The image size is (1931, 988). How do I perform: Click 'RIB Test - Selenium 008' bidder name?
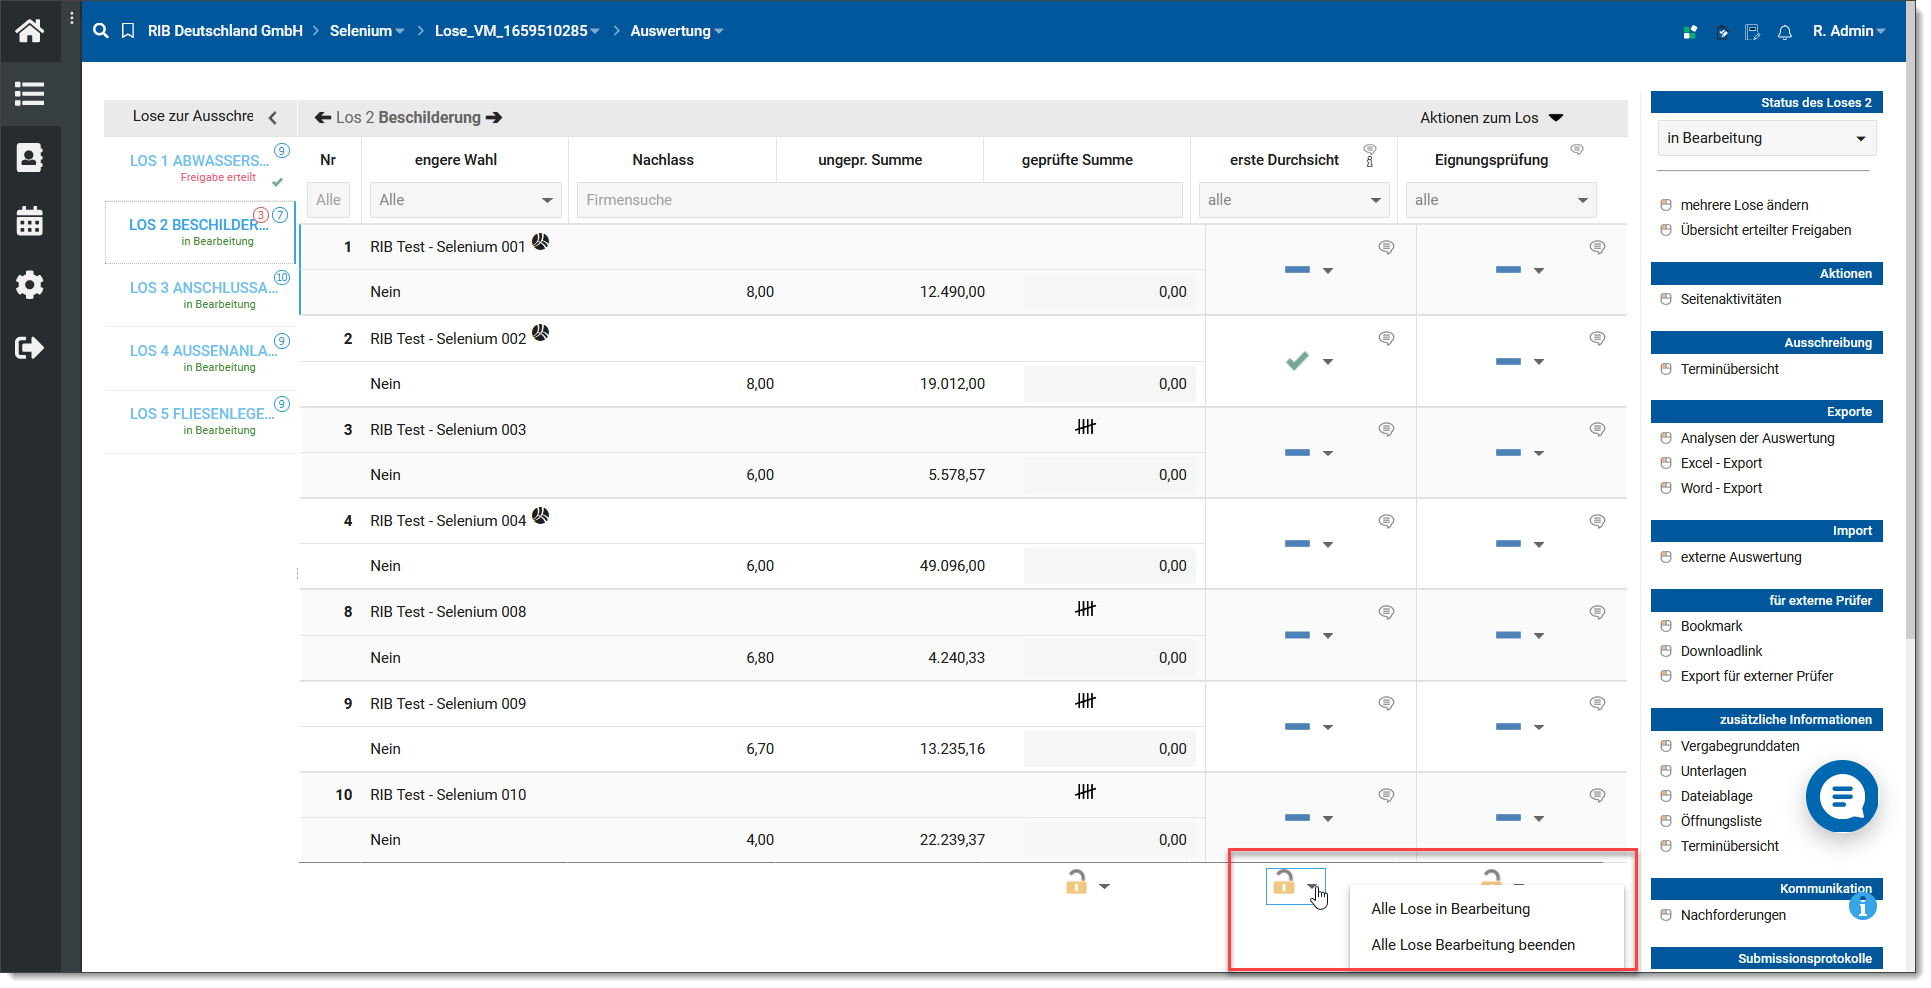pyautogui.click(x=448, y=612)
